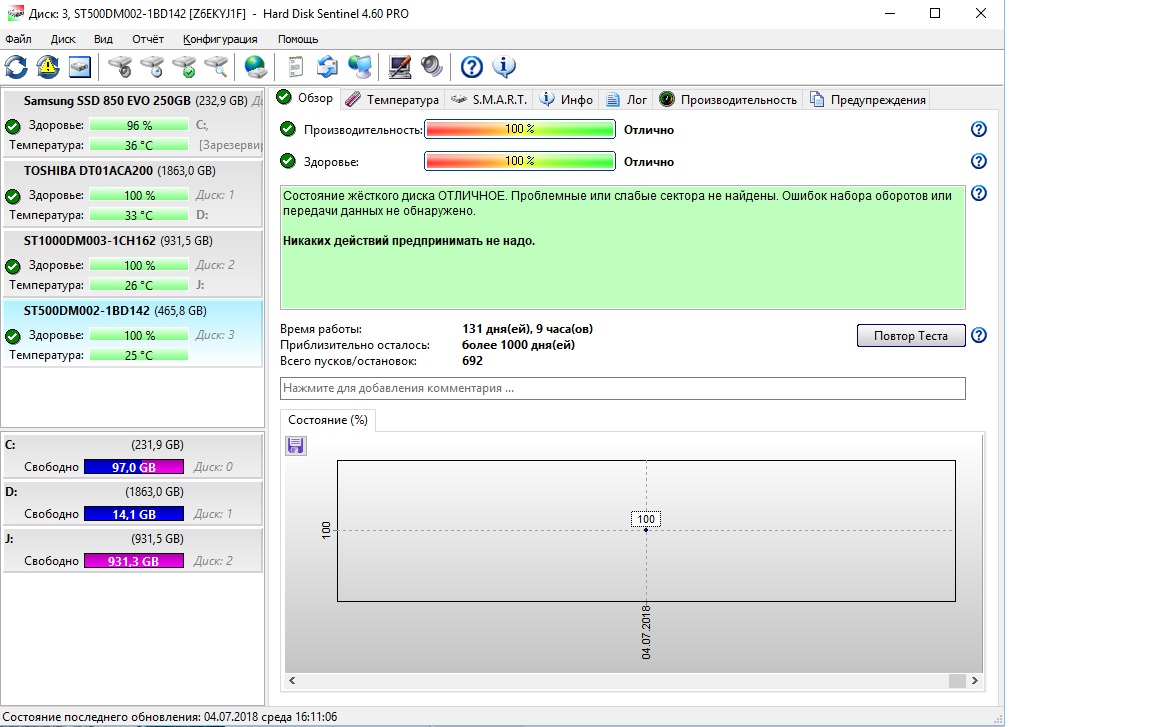The image size is (1152, 727).
Task: Click the disk with speaker acoustic toolbar icon
Action: [120, 67]
